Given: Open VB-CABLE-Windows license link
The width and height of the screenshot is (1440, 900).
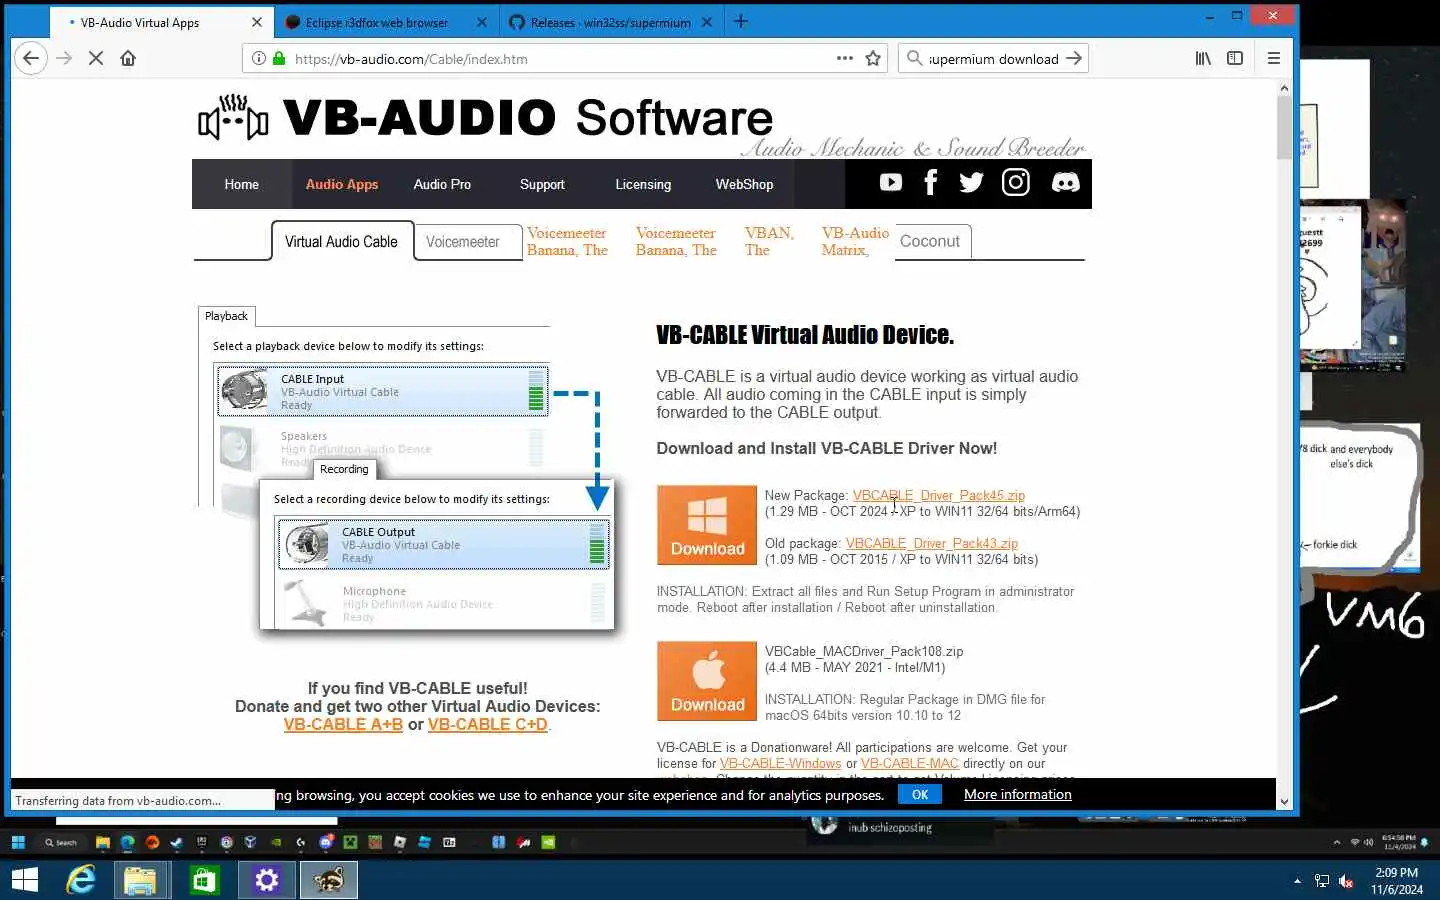Looking at the screenshot, I should tap(780, 763).
